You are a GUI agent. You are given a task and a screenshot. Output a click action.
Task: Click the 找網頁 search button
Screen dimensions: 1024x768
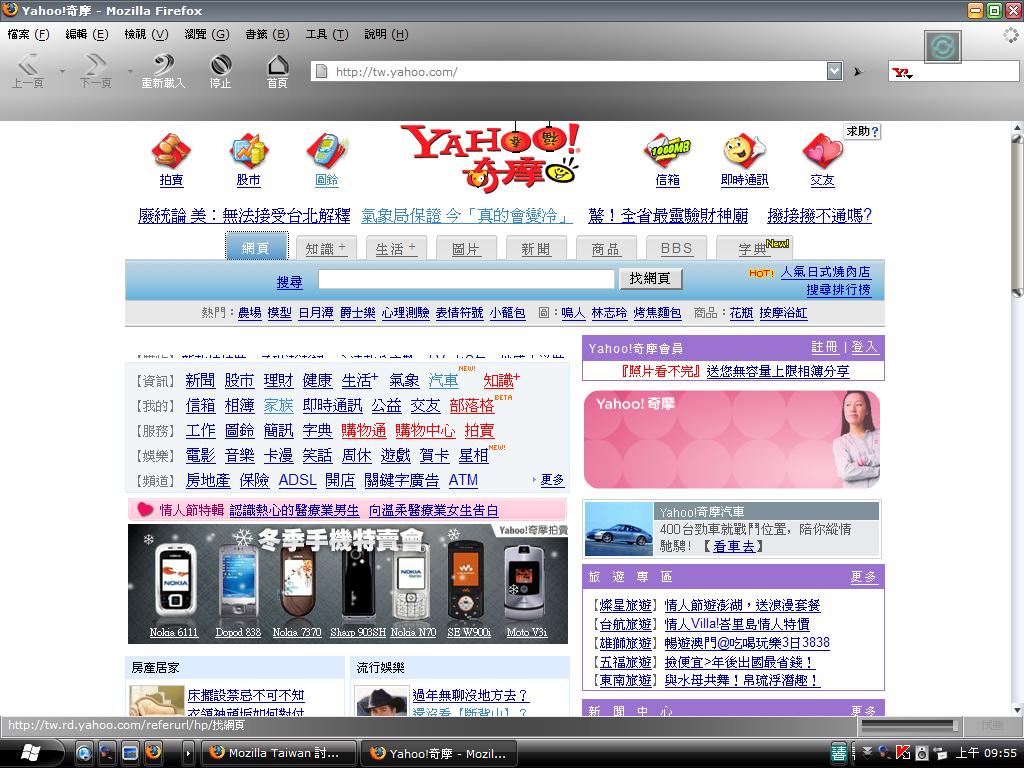(x=650, y=278)
